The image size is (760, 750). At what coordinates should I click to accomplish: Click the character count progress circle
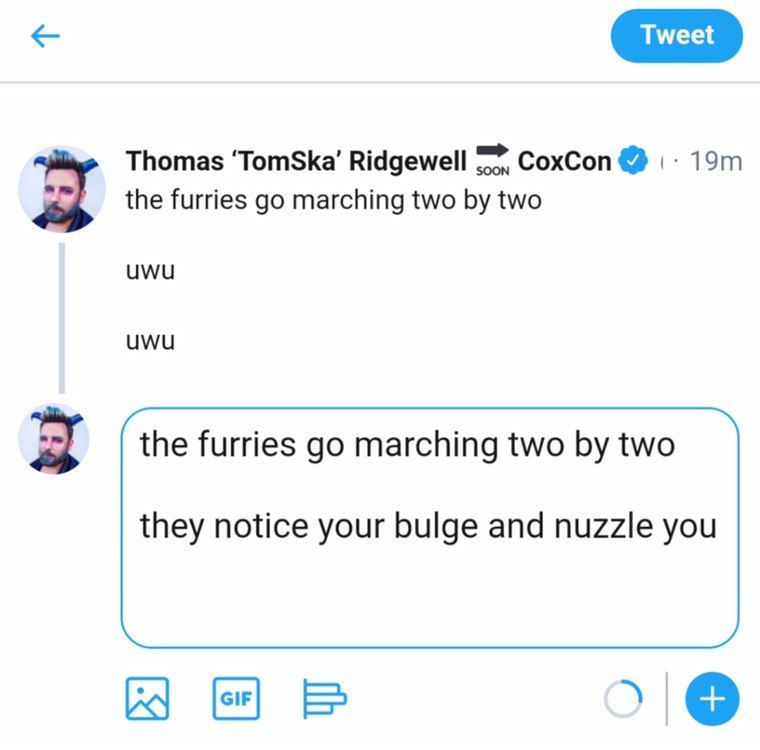(x=622, y=696)
